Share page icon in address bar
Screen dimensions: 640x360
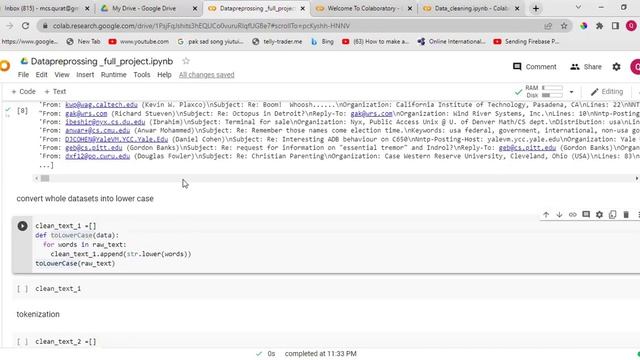coord(548,26)
